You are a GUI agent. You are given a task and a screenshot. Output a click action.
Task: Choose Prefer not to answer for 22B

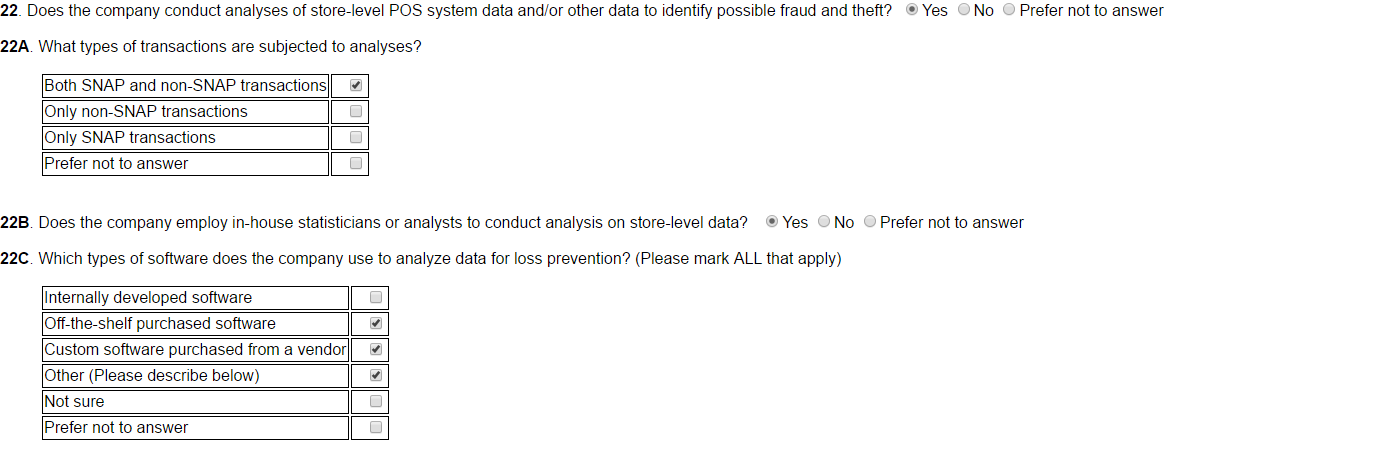(870, 222)
